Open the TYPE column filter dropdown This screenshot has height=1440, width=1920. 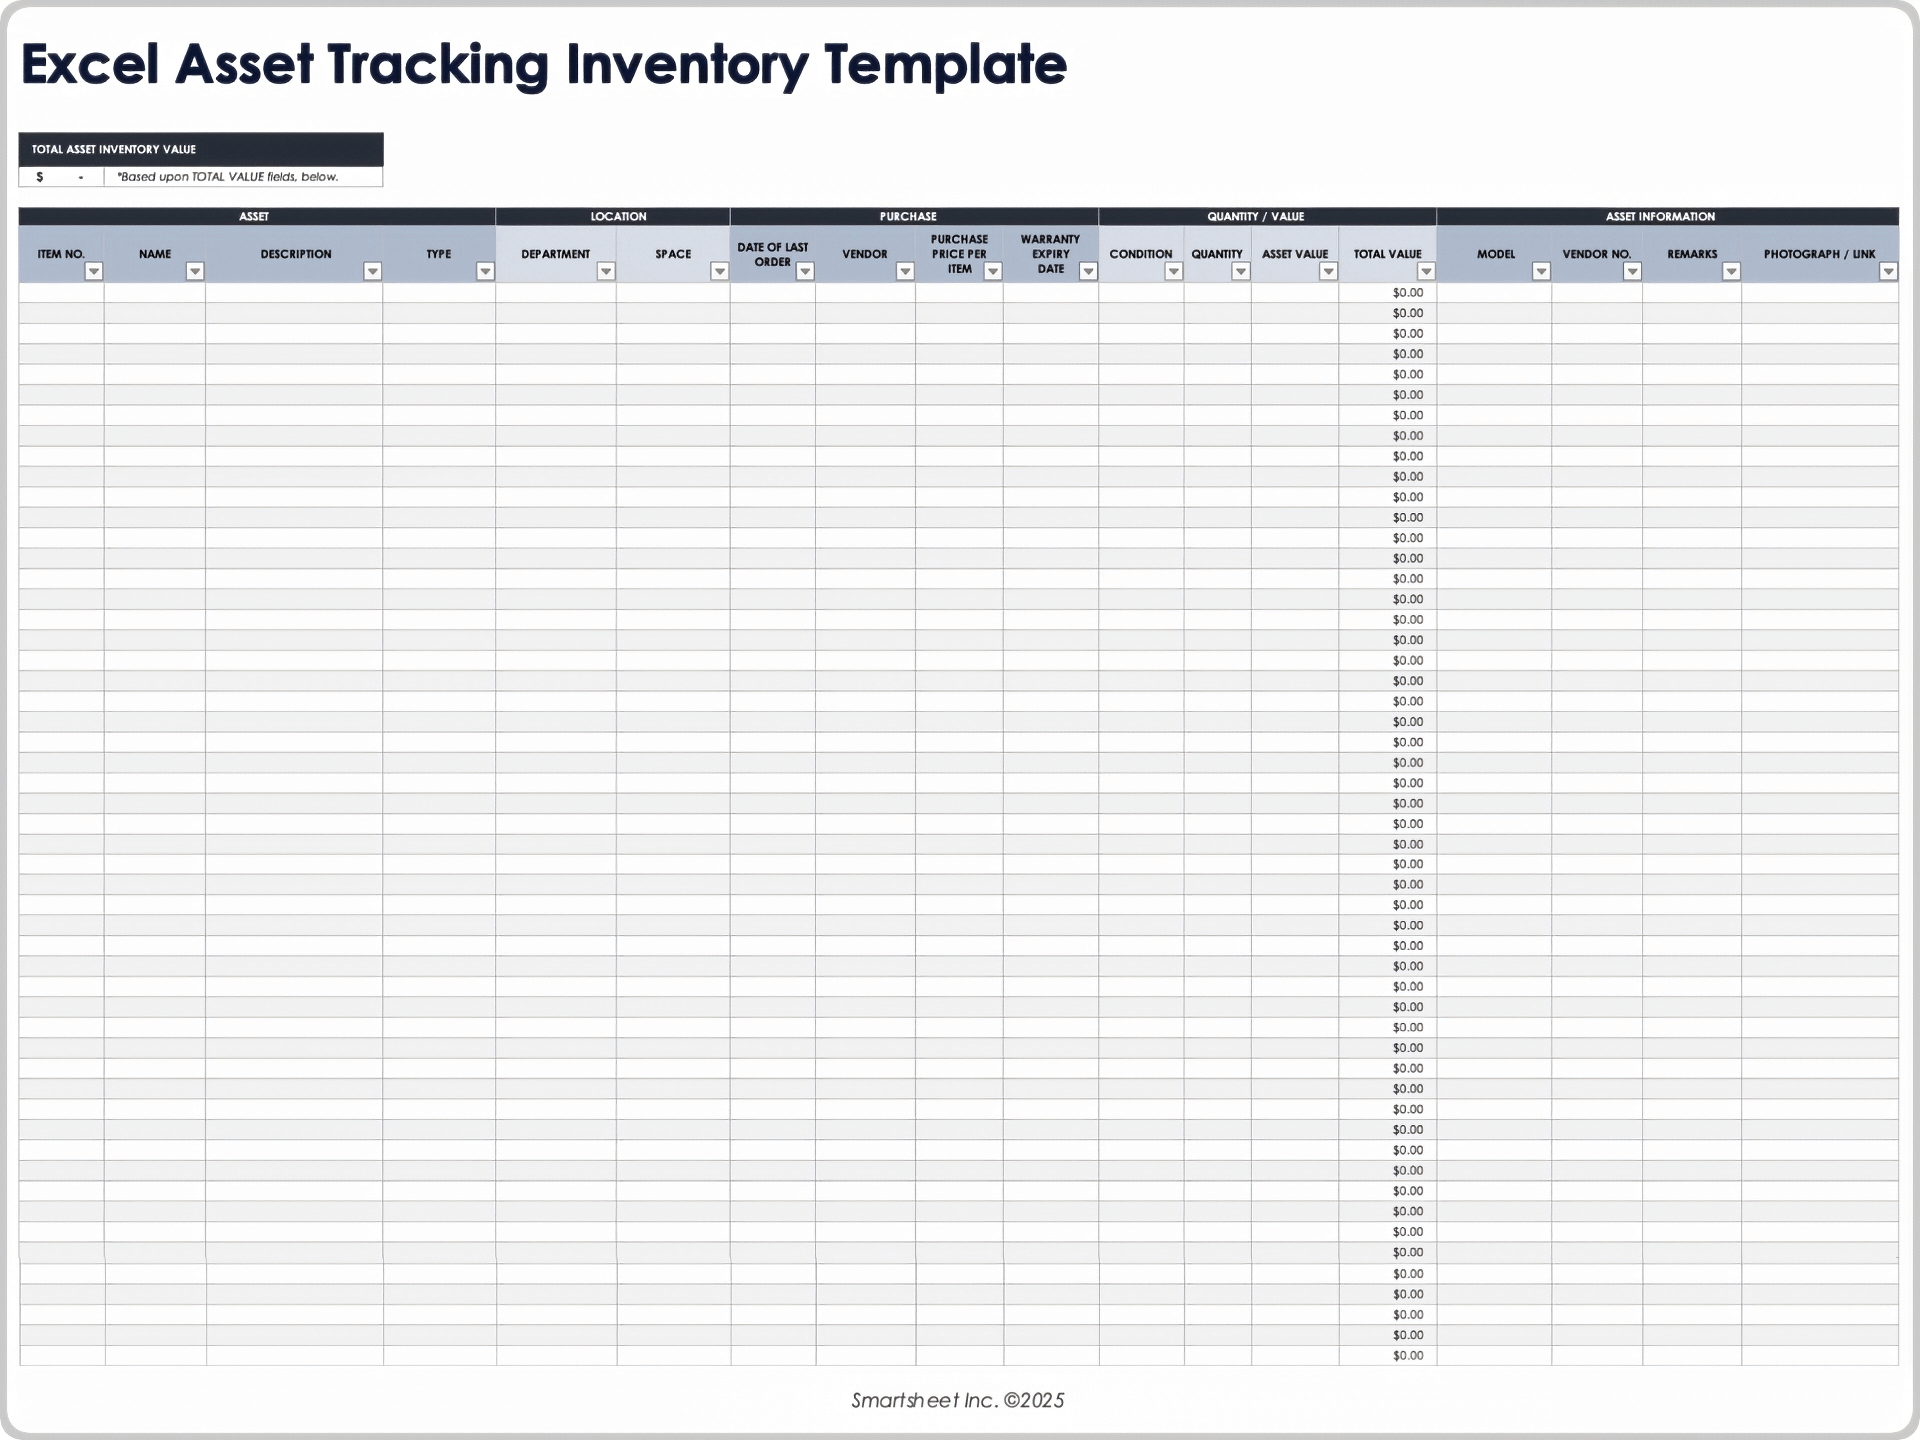(x=486, y=271)
